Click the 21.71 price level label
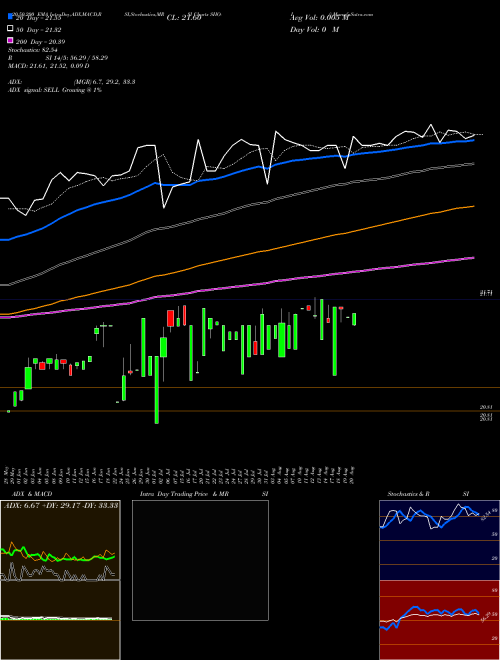Viewport: 500px width, 660px height. [x=486, y=293]
